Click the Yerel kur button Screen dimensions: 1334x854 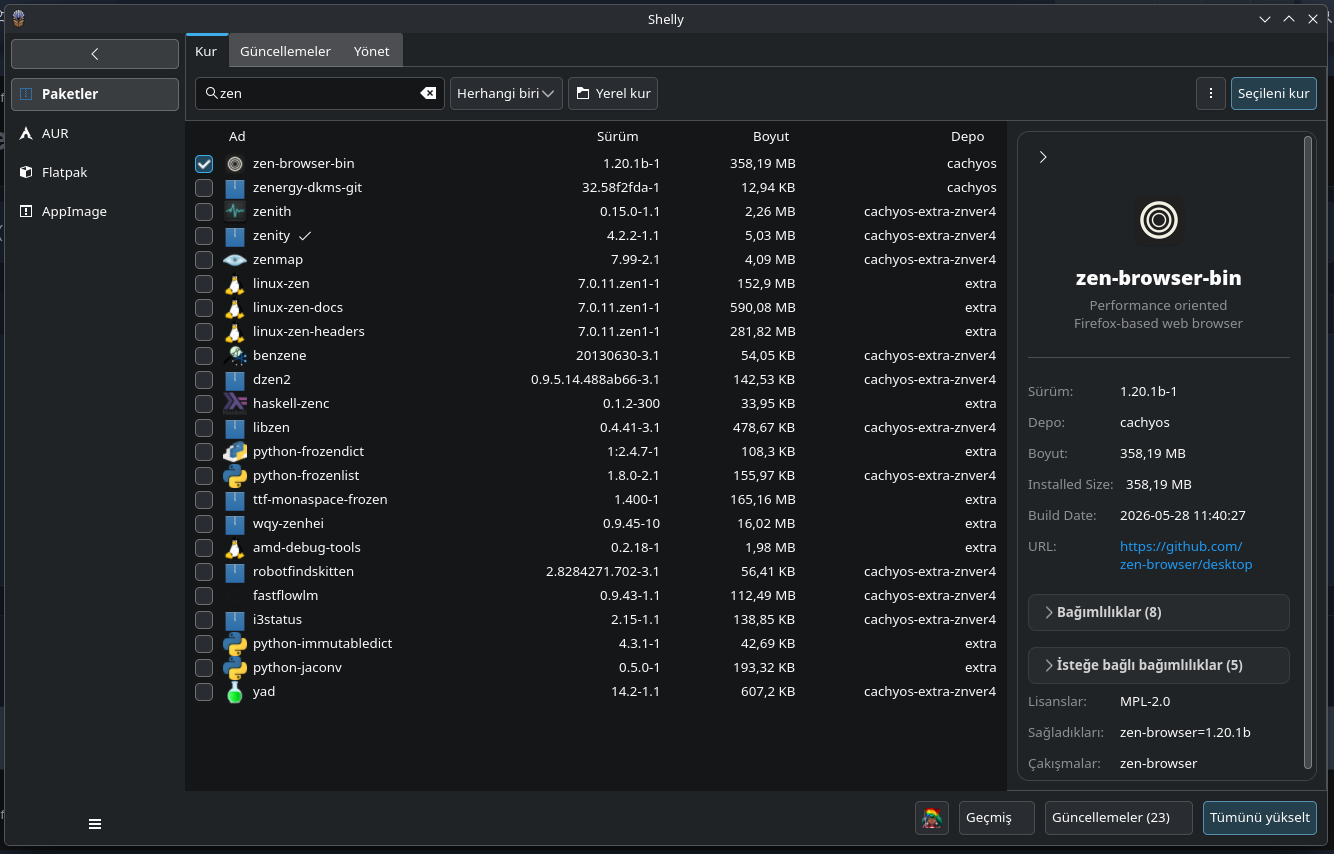tap(613, 93)
